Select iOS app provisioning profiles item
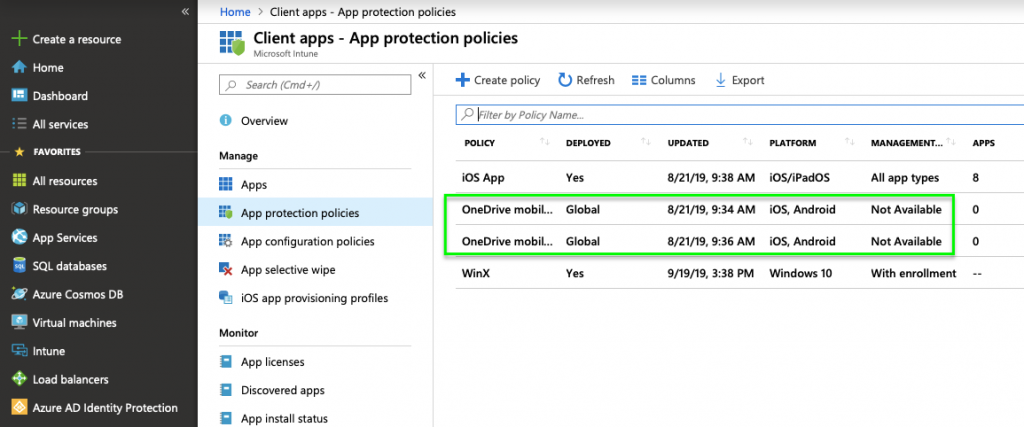This screenshot has height=427, width=1024. click(x=314, y=298)
